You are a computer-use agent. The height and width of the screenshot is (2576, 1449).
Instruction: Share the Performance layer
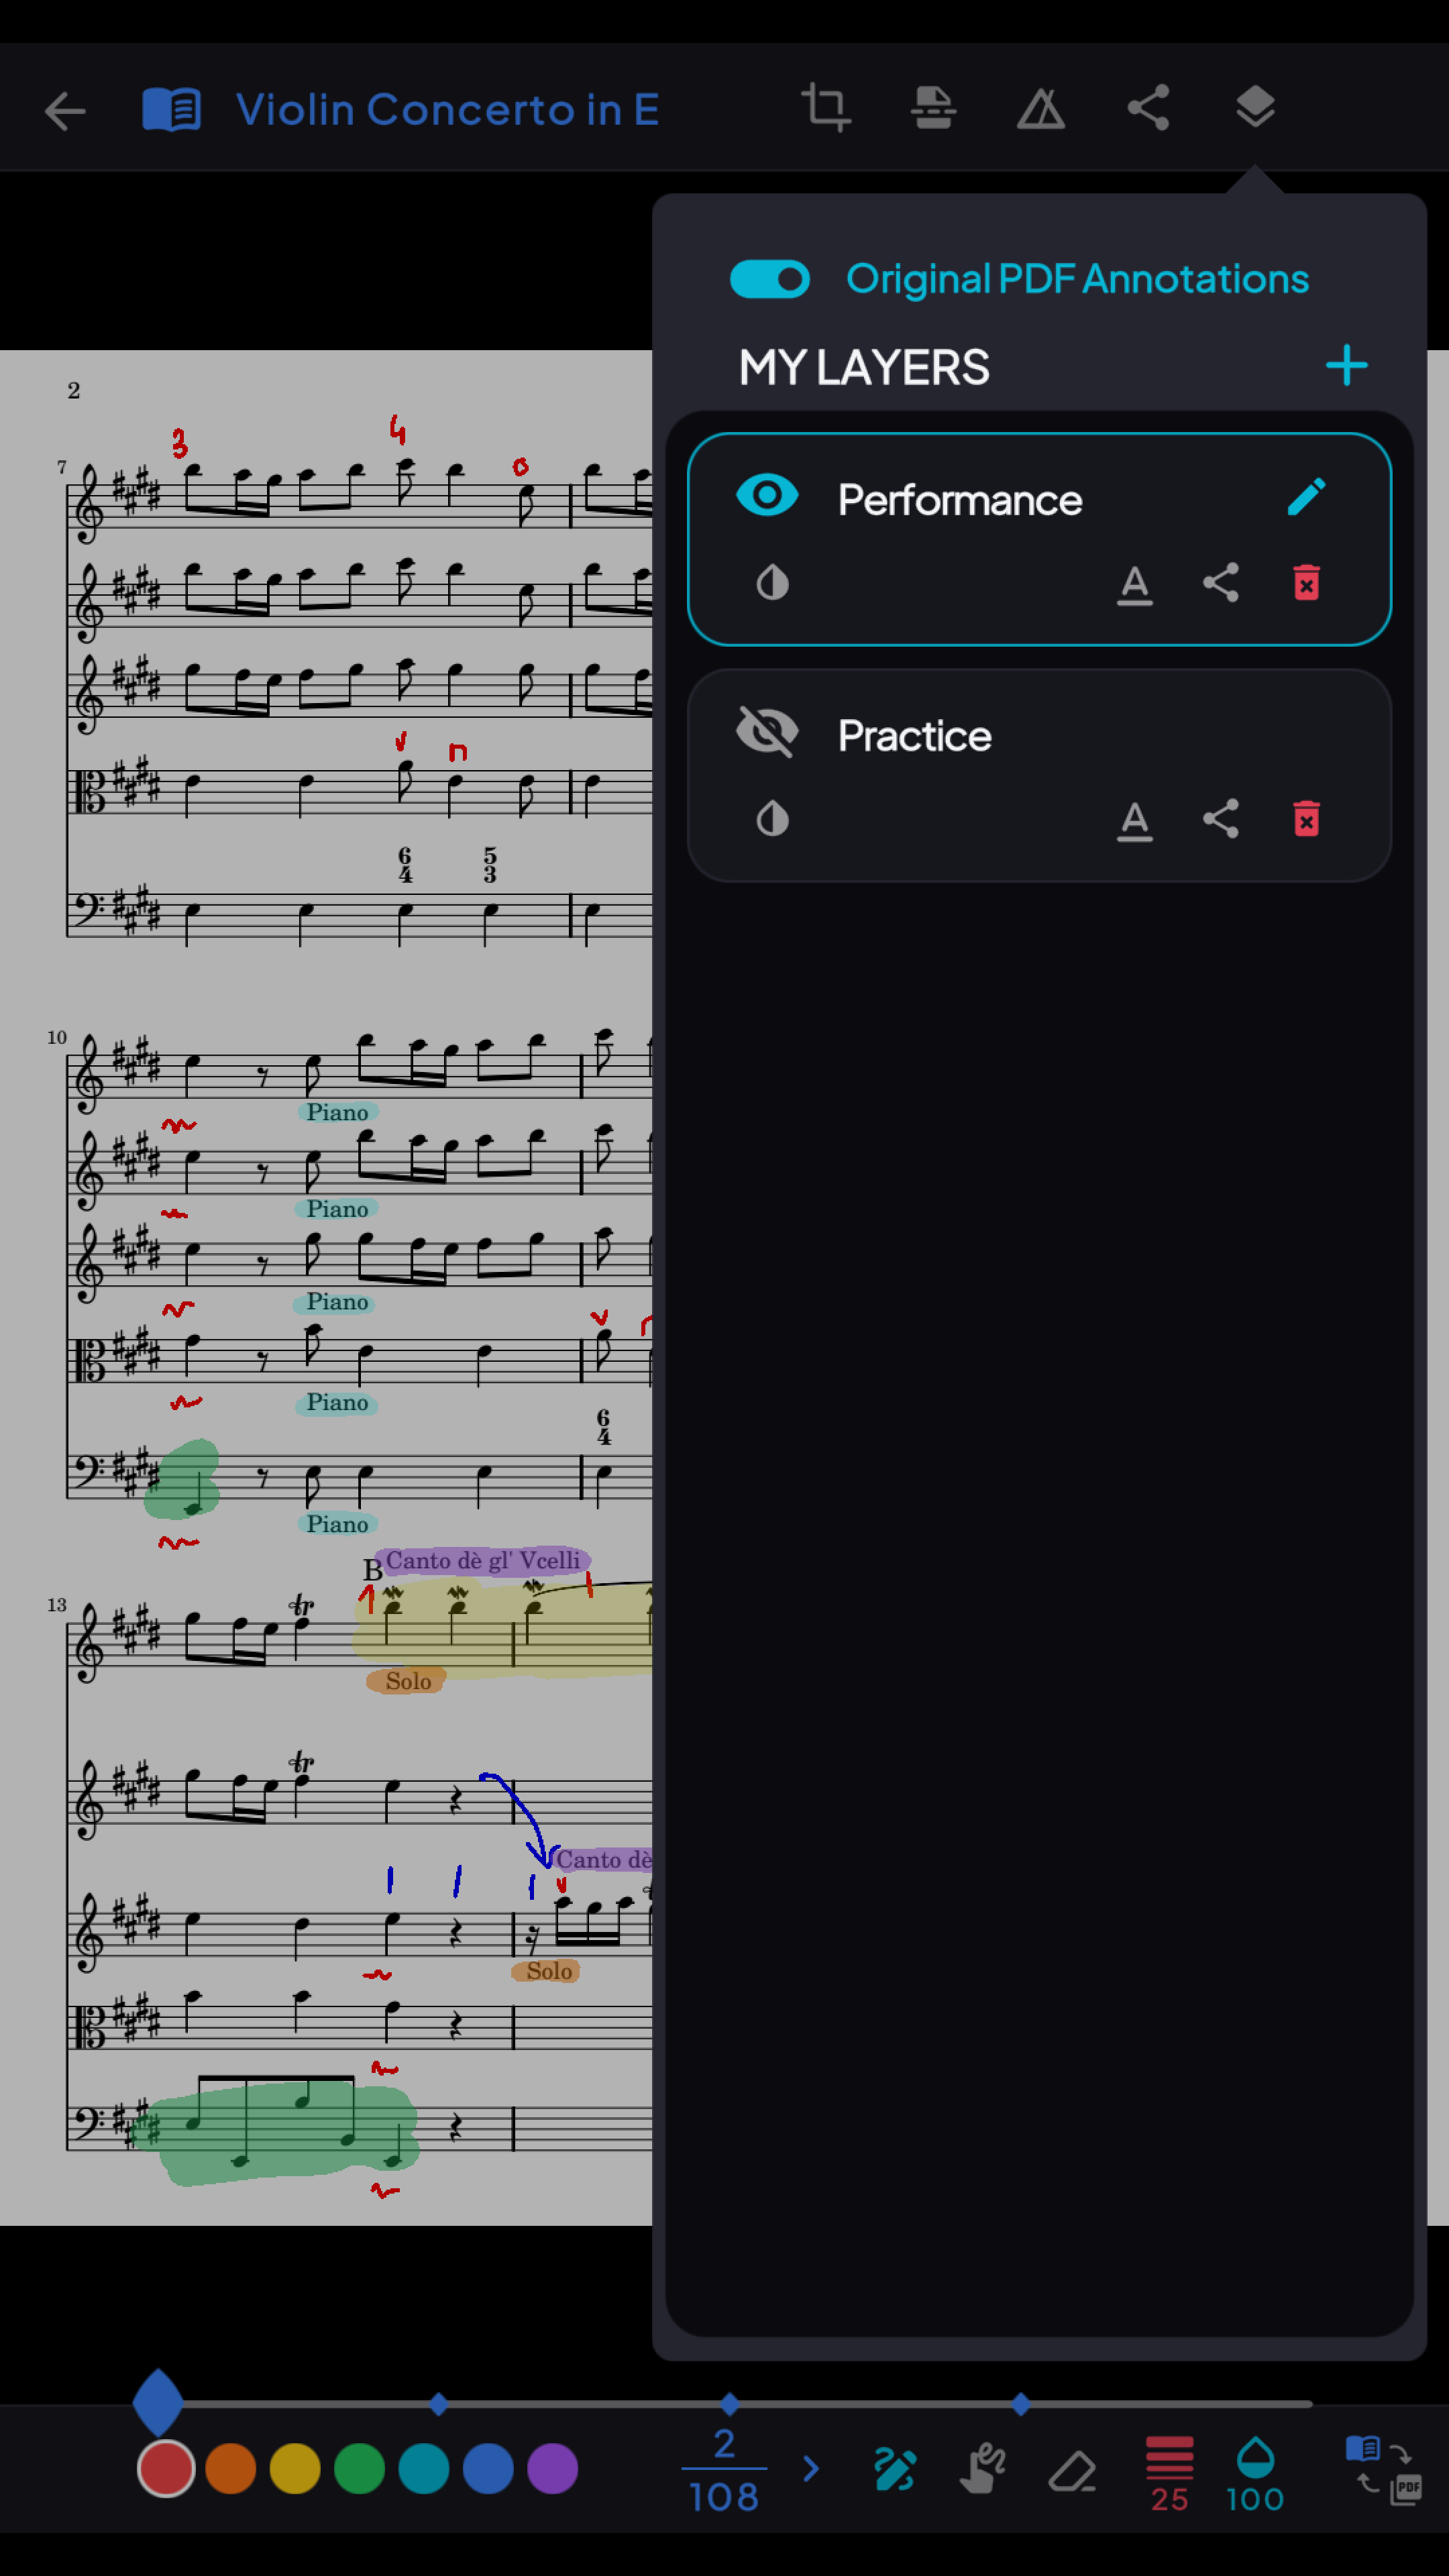point(1220,582)
